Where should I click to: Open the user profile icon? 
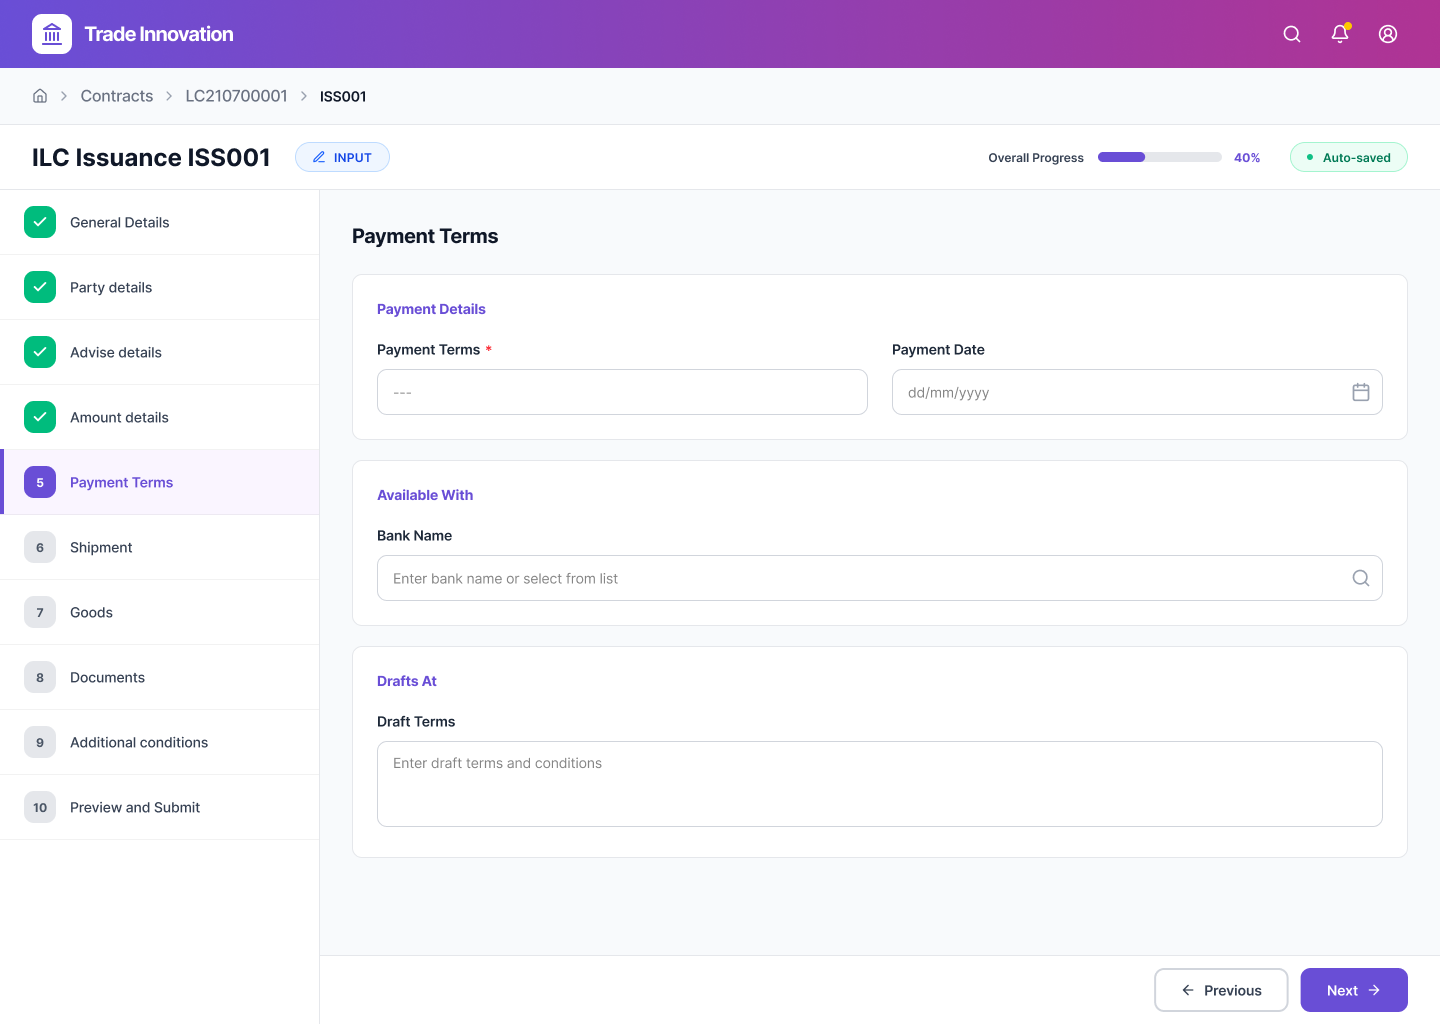1387,33
